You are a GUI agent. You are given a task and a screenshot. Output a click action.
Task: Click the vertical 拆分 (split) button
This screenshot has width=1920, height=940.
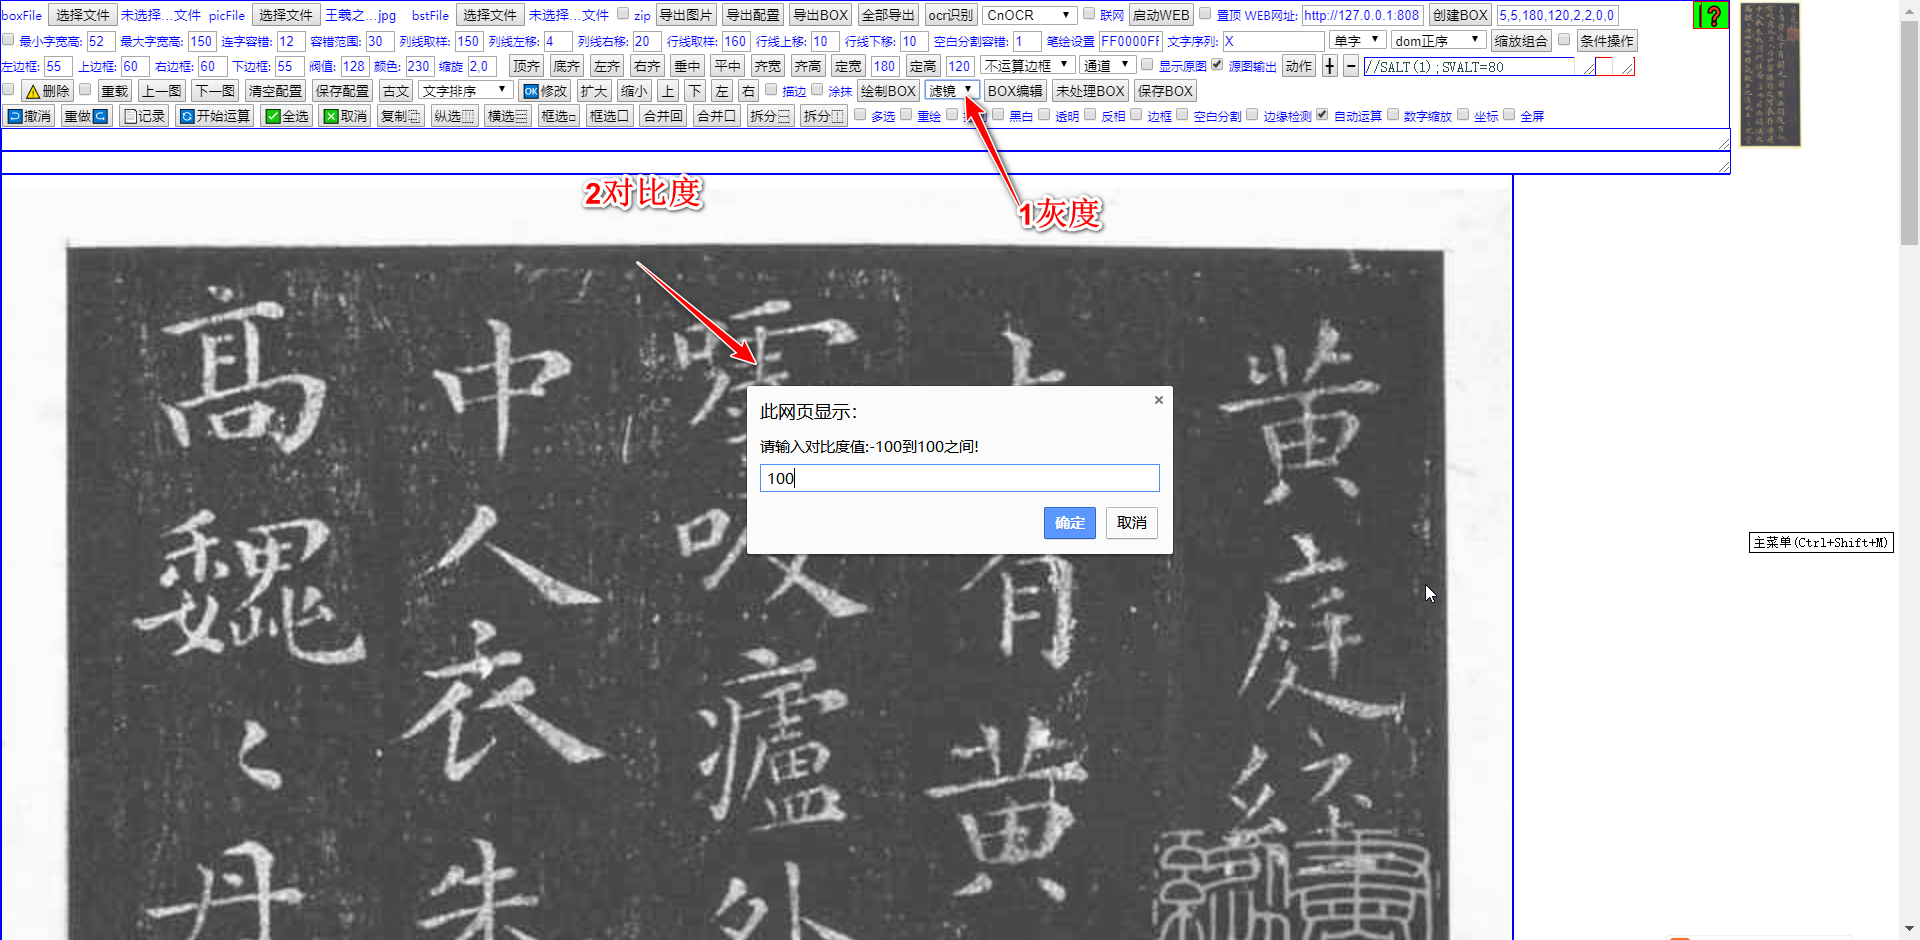824,116
